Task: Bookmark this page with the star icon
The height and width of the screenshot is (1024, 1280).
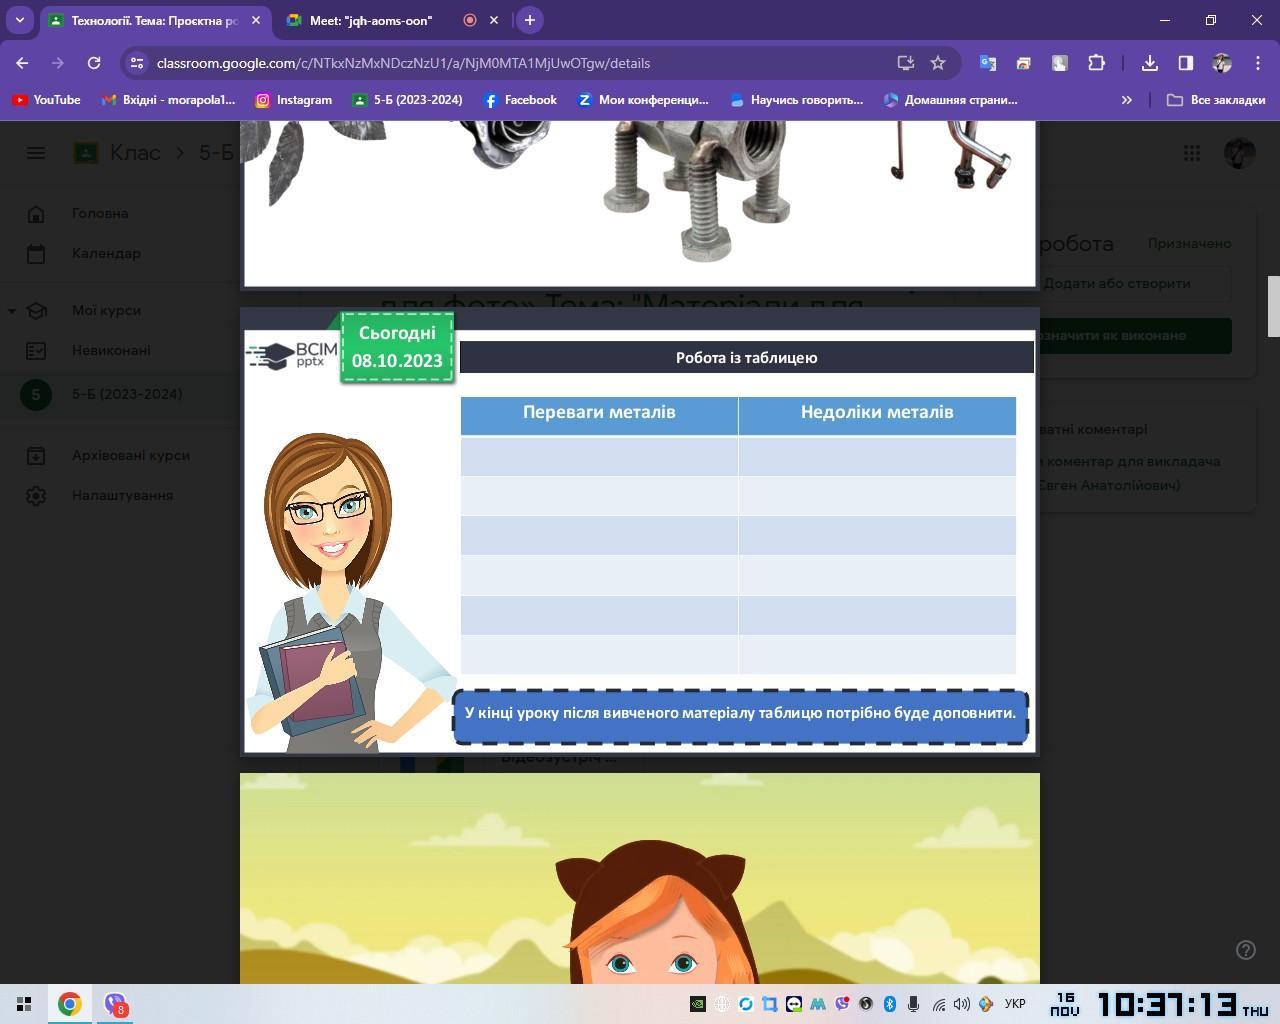Action: [937, 63]
